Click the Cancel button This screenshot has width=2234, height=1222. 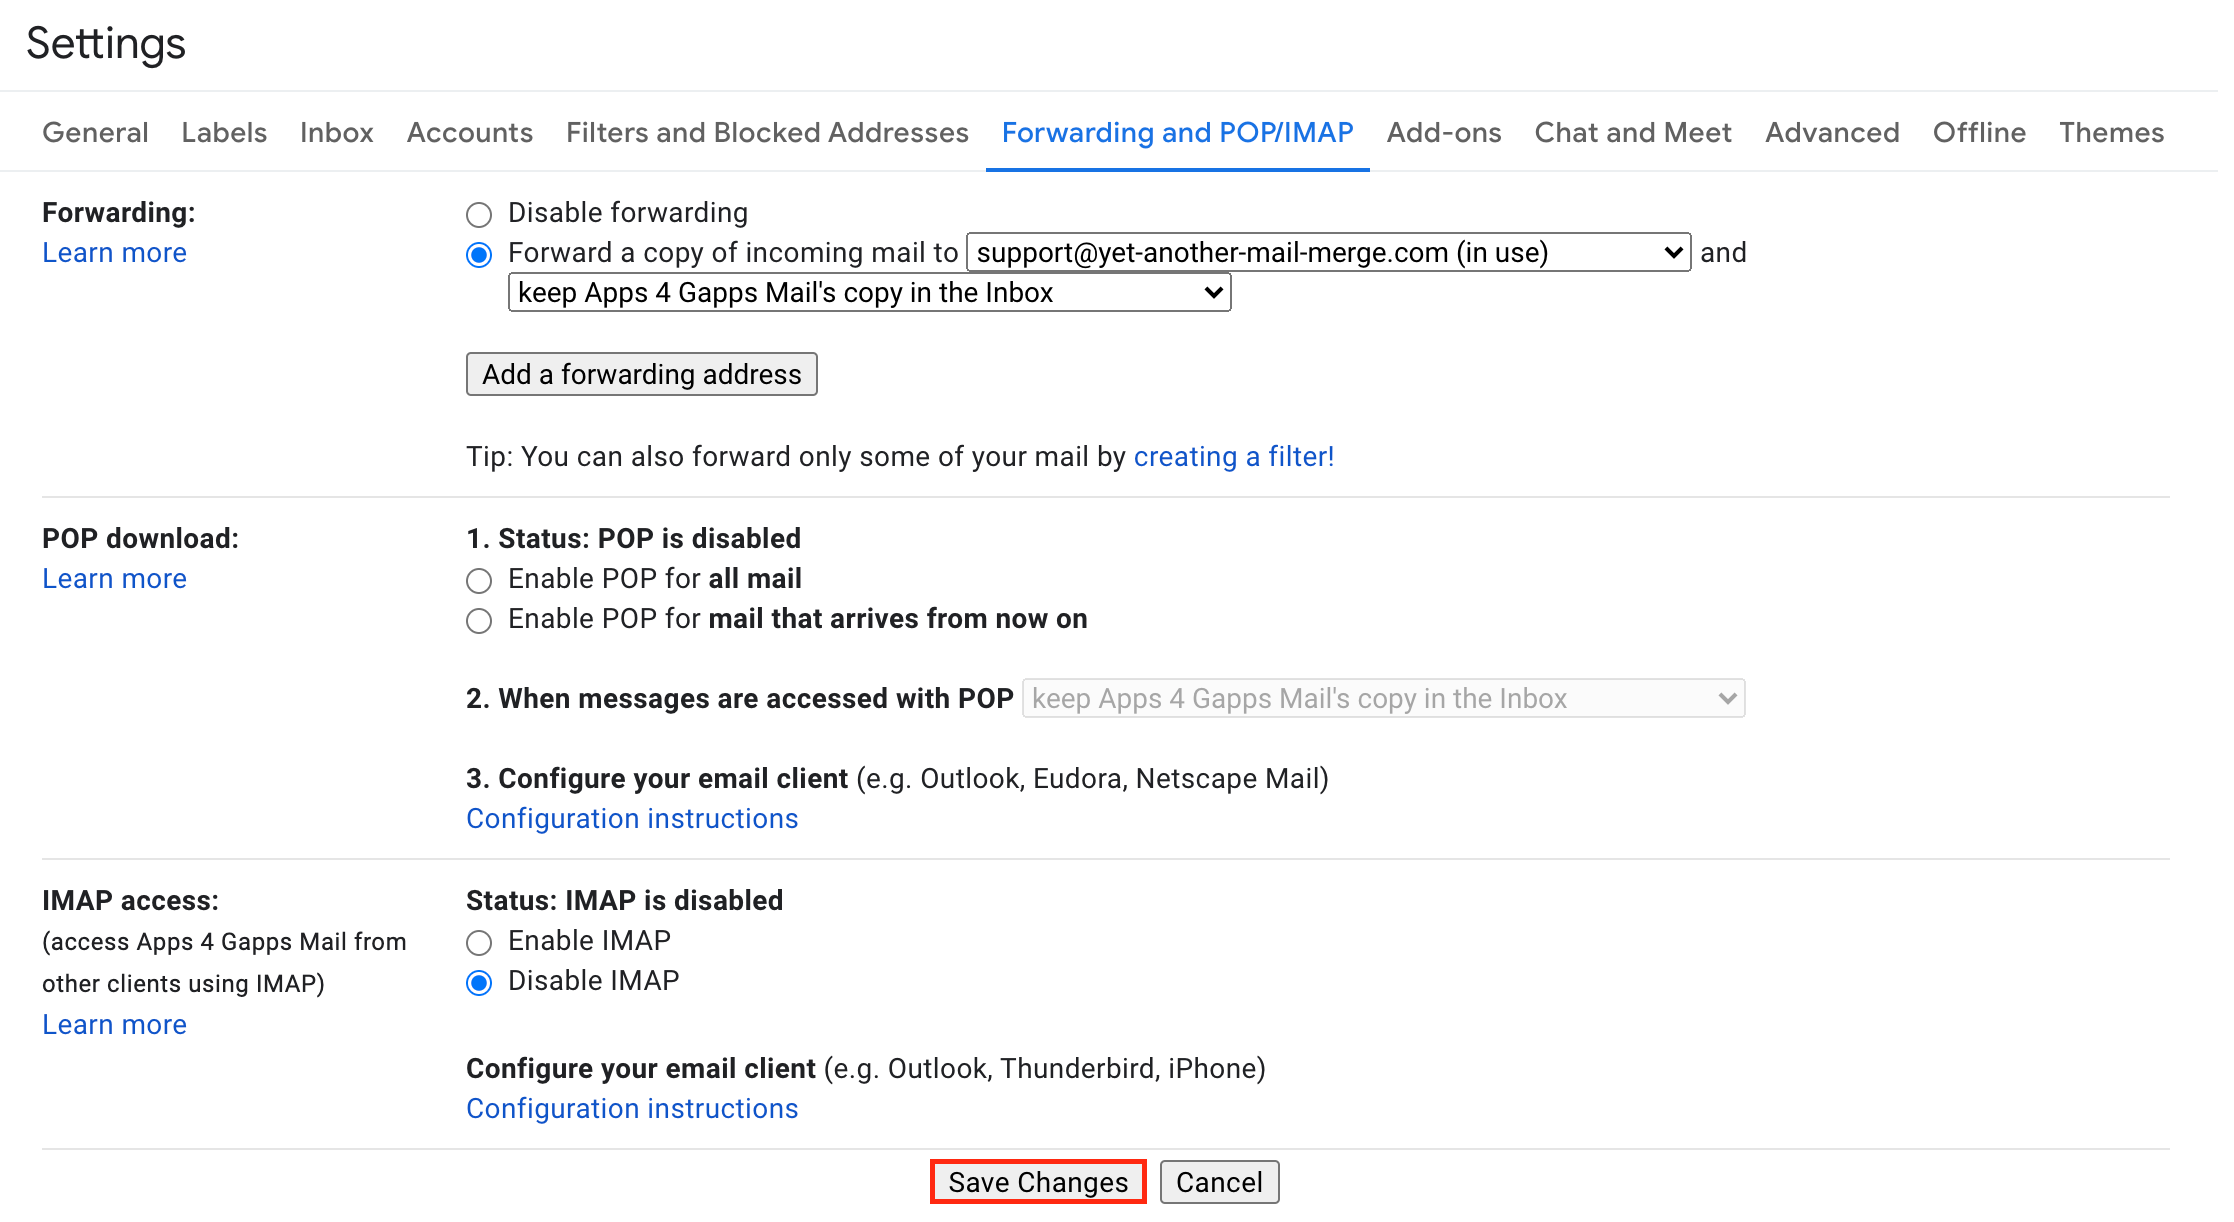pos(1218,1182)
